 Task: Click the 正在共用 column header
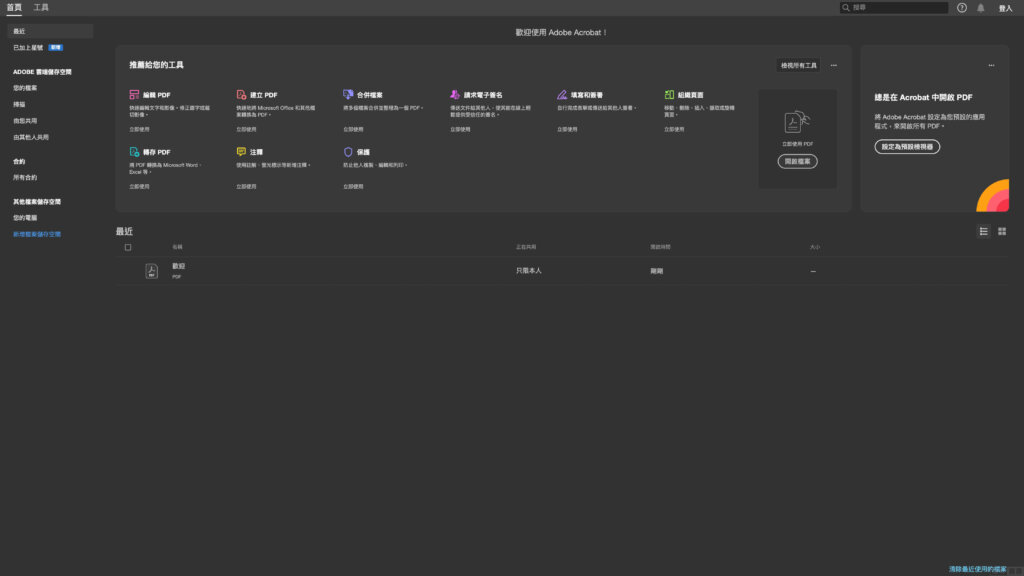coord(526,248)
